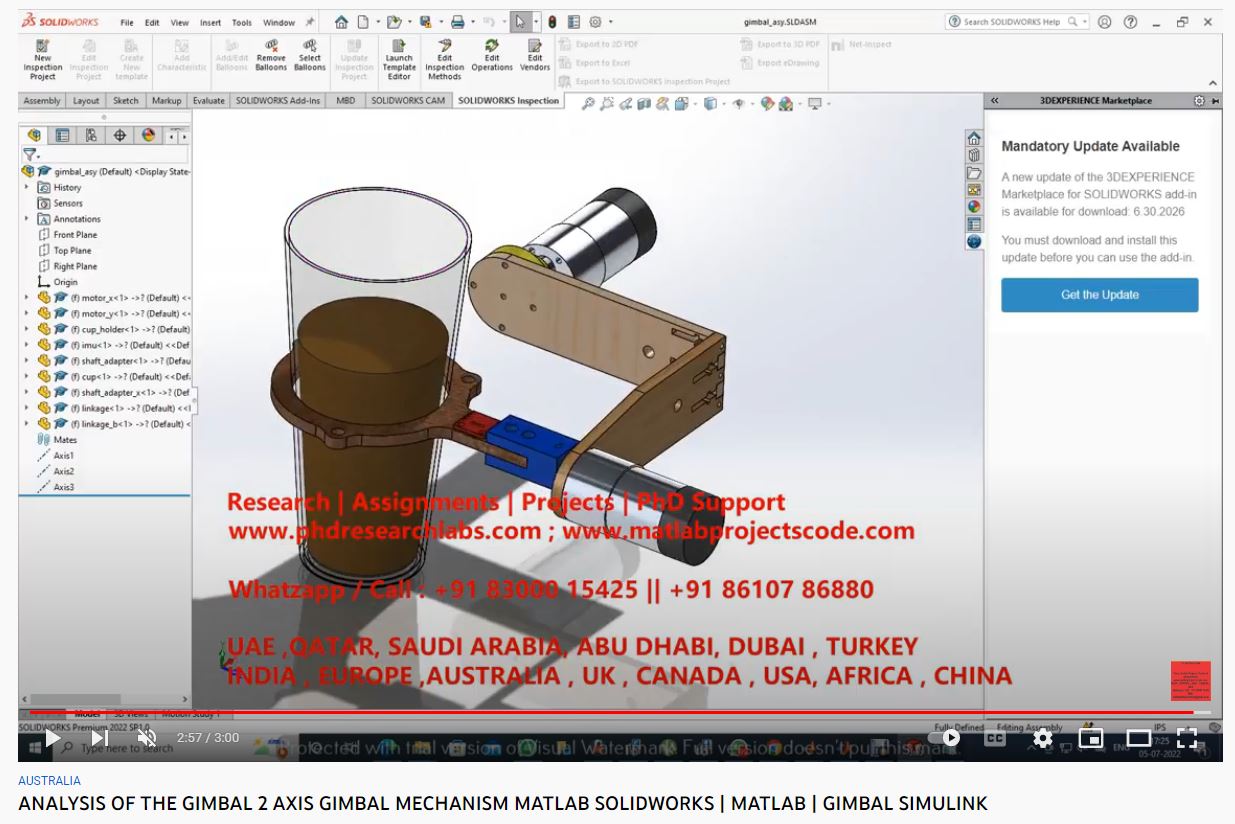Image resolution: width=1235 pixels, height=824 pixels.
Task: Toggle miniplayer mode
Action: point(1091,738)
